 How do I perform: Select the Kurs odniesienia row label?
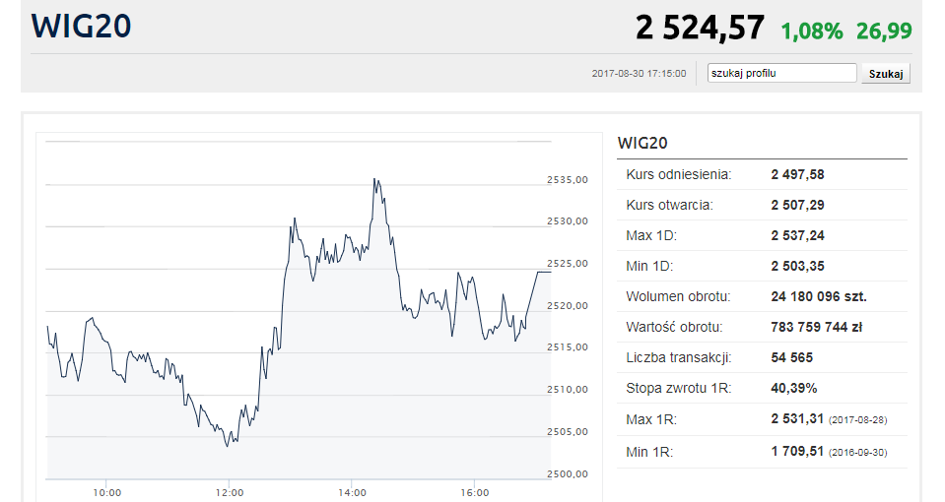click(x=679, y=174)
